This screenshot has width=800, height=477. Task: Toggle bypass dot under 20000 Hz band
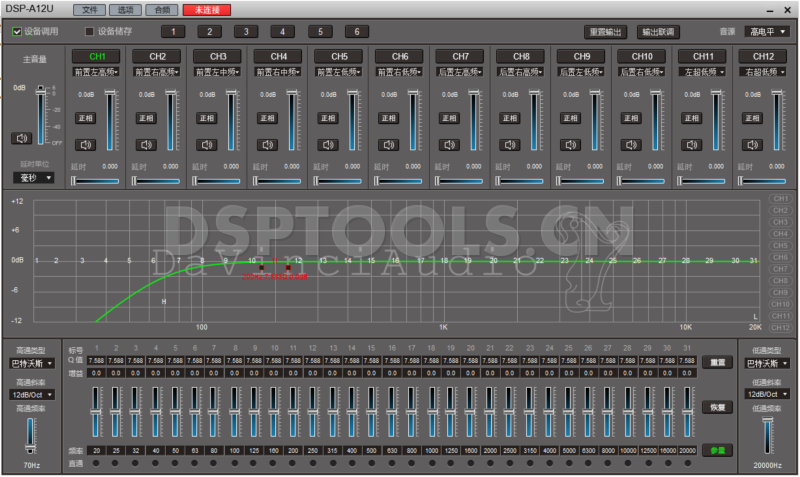[687, 463]
